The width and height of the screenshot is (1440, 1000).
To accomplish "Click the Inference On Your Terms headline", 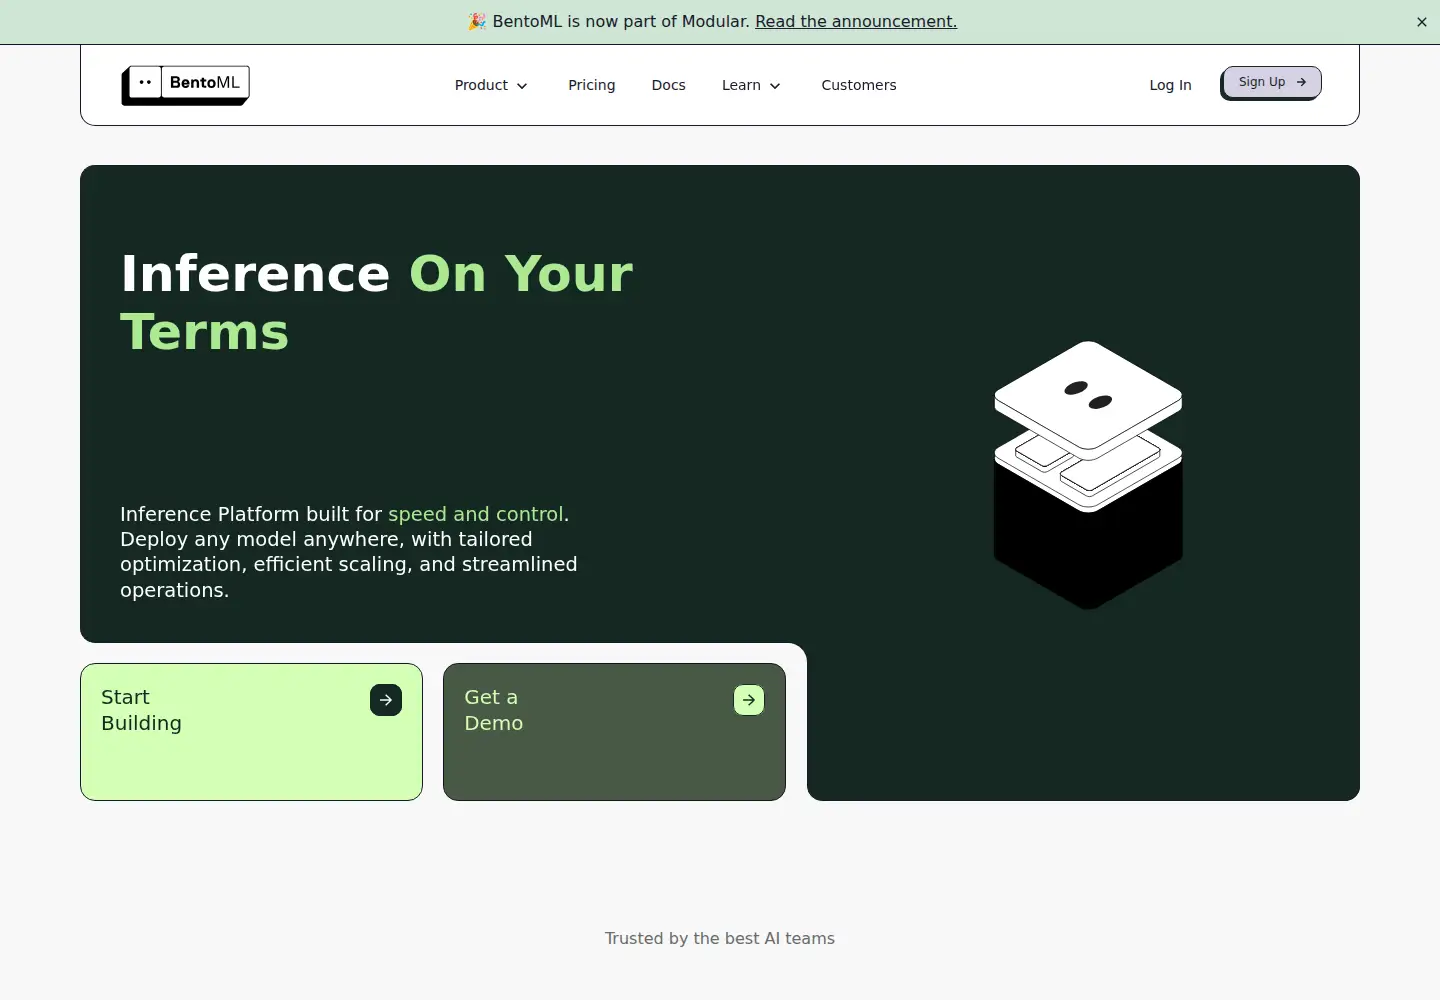I will tap(377, 302).
